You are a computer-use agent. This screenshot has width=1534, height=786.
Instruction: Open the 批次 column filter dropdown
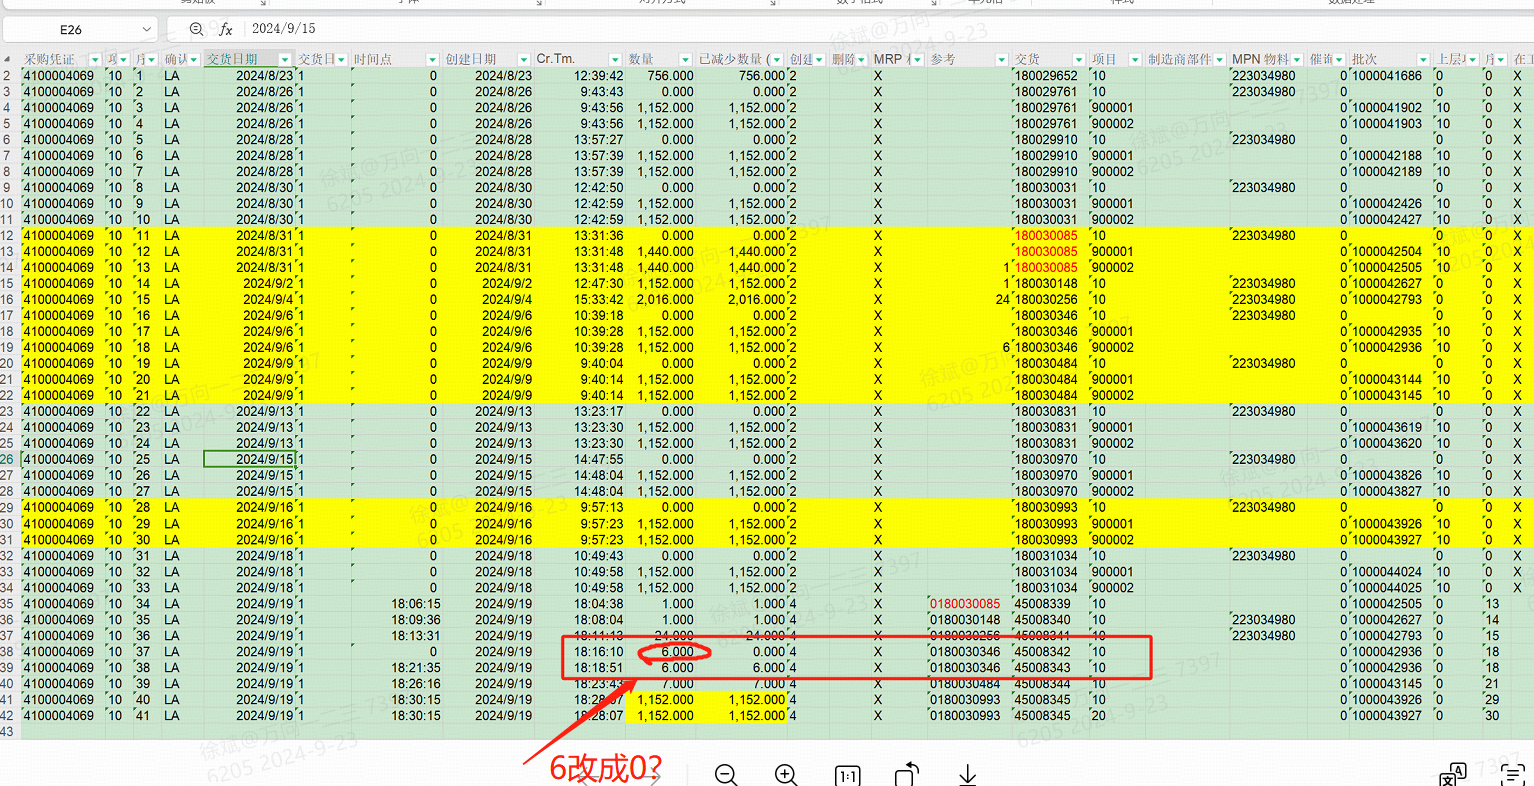pos(1425,60)
